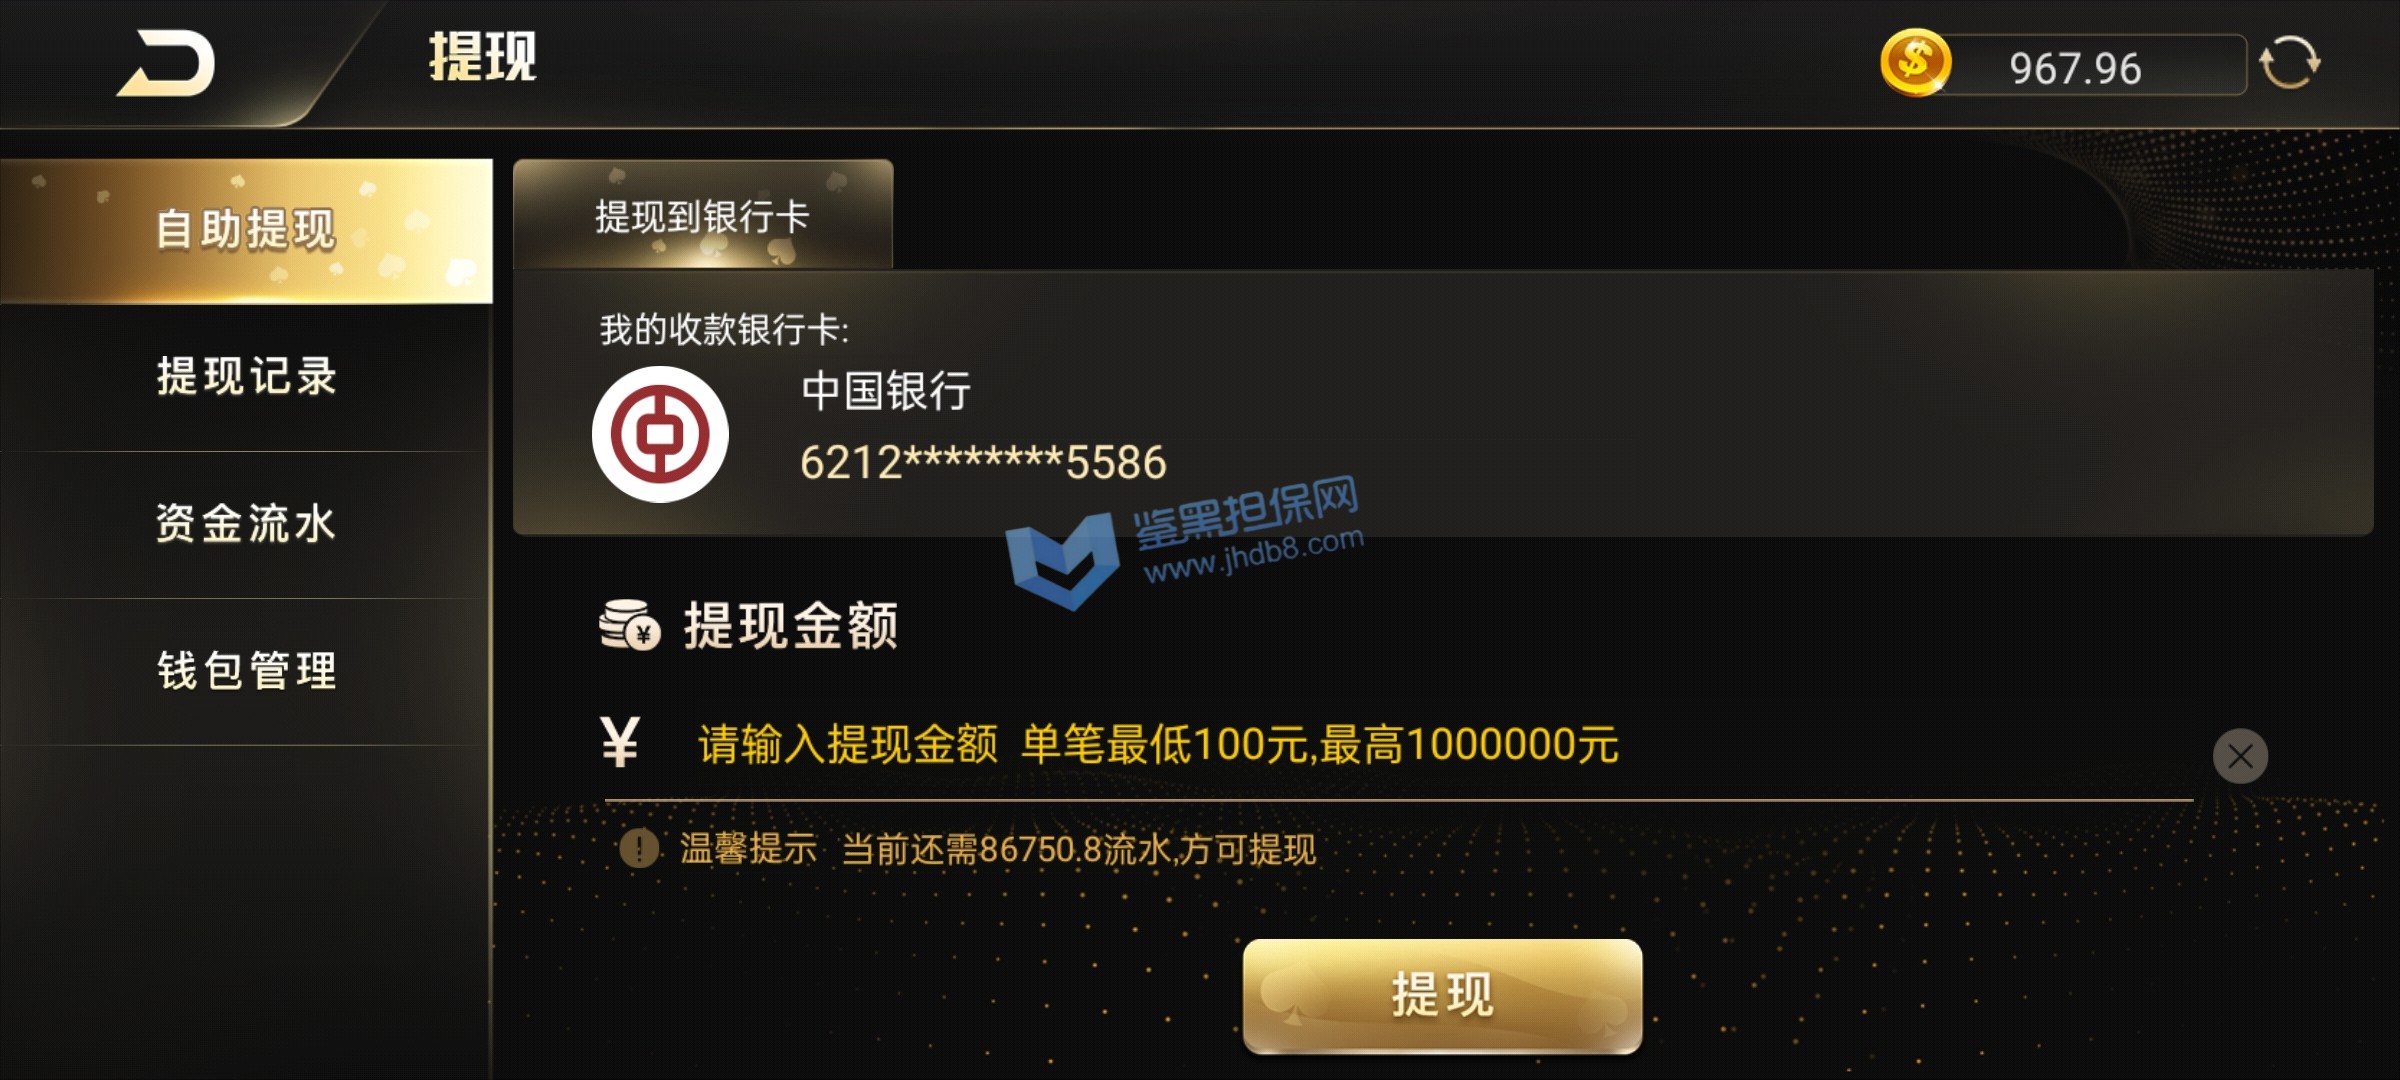The image size is (2400, 1080).
Task: Open the 提现记录 sidebar item
Action: click(x=246, y=377)
